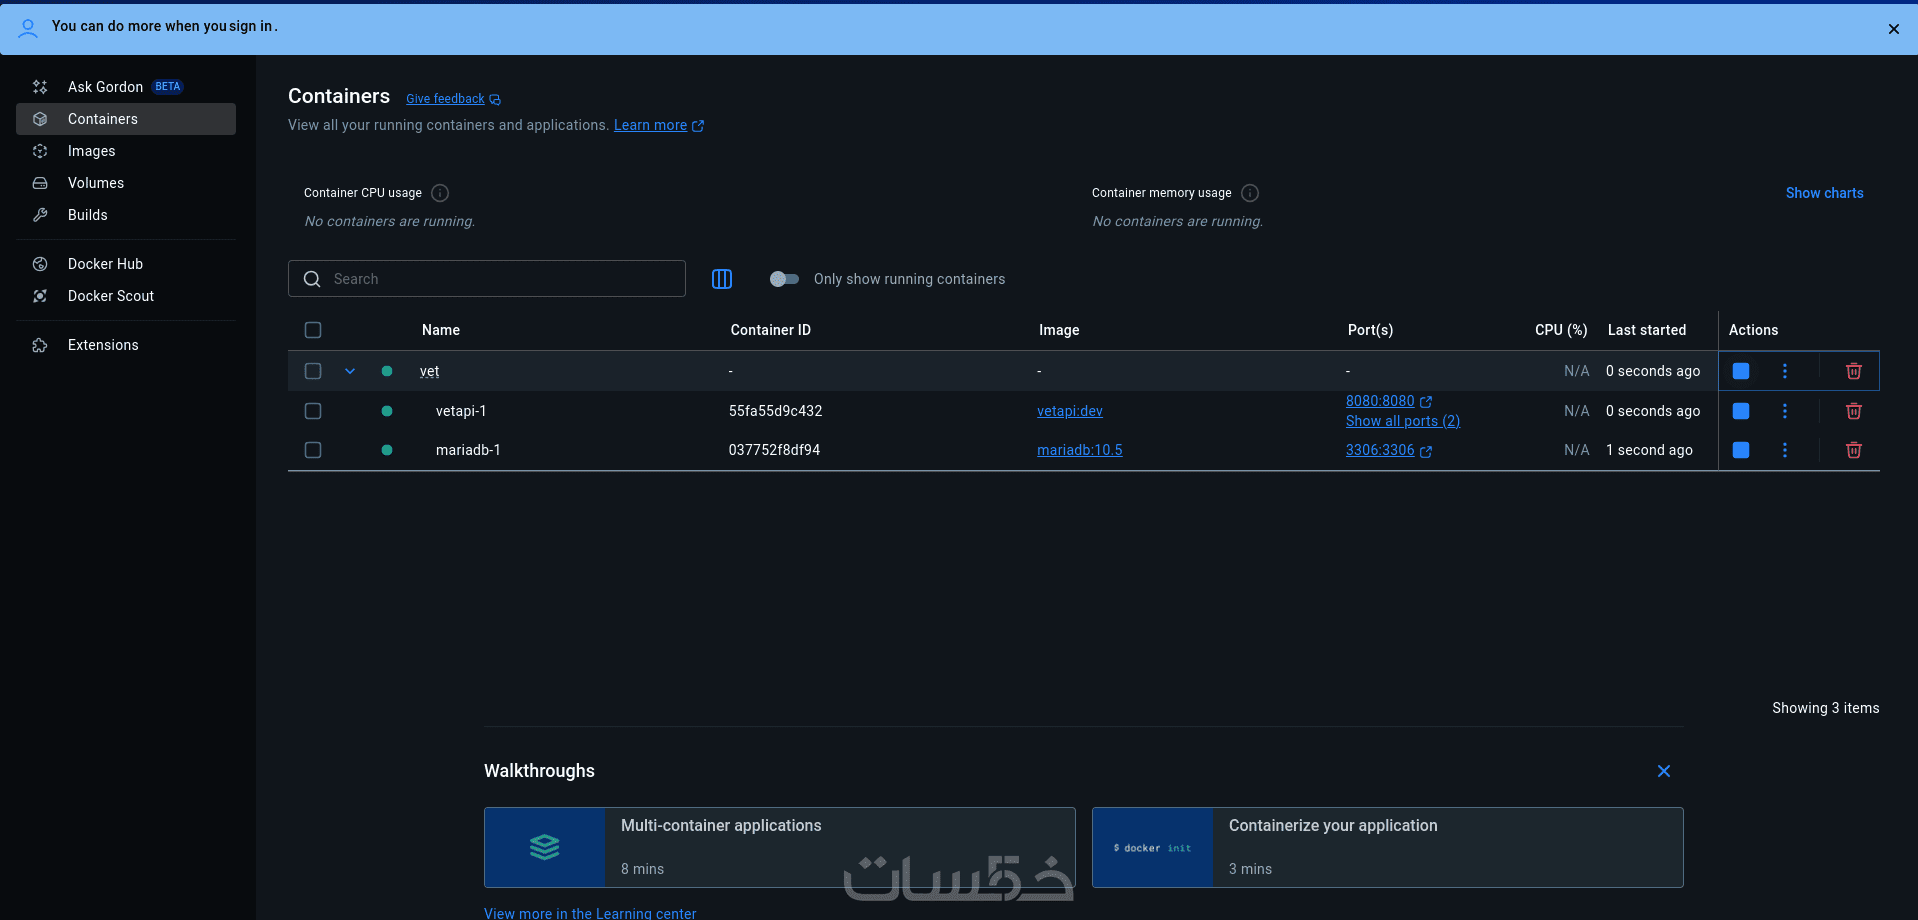Click the vet stack name
The height and width of the screenshot is (920, 1918).
tap(429, 371)
